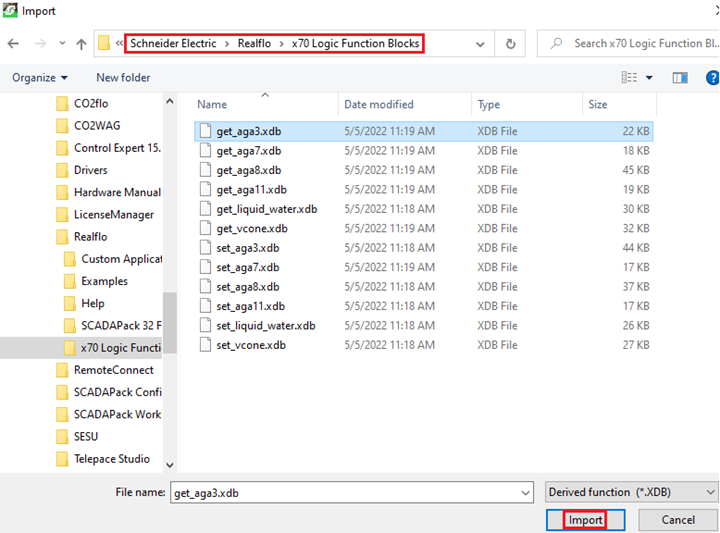The width and height of the screenshot is (720, 533).
Task: Select the set_liquid_water.xdb file
Action: coord(423,325)
